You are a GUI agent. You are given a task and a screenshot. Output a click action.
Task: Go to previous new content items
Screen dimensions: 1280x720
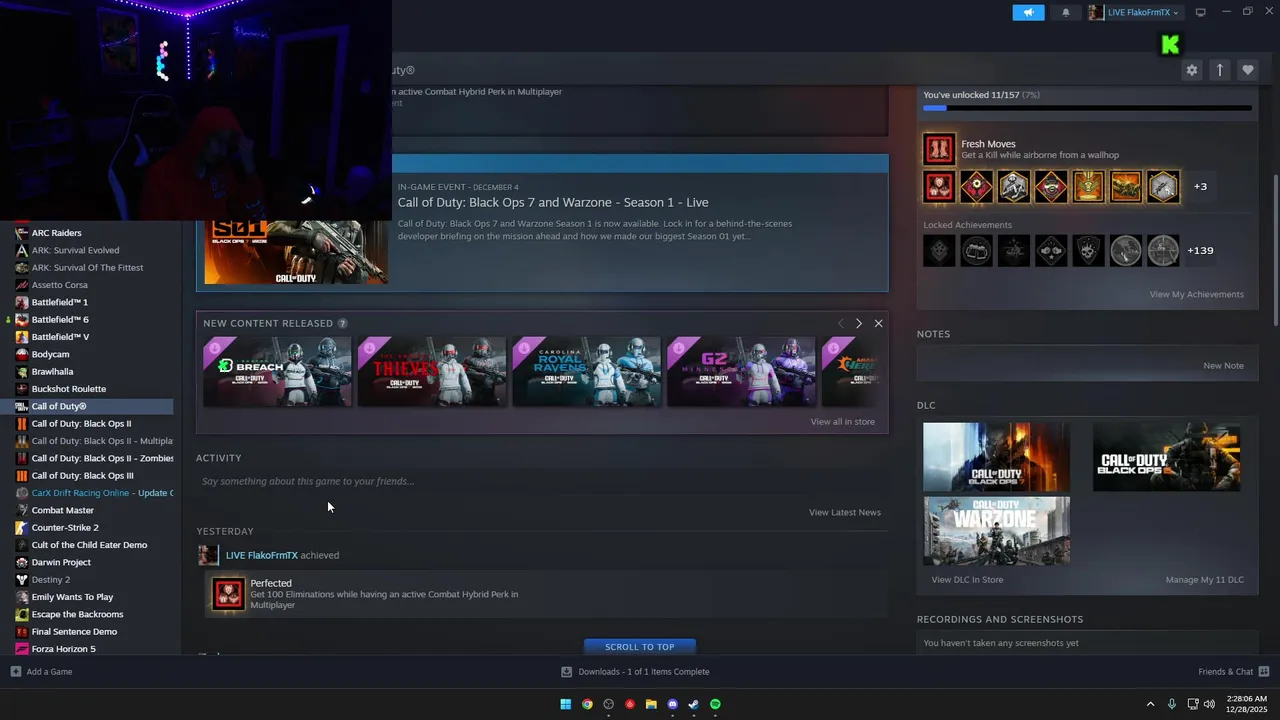840,323
